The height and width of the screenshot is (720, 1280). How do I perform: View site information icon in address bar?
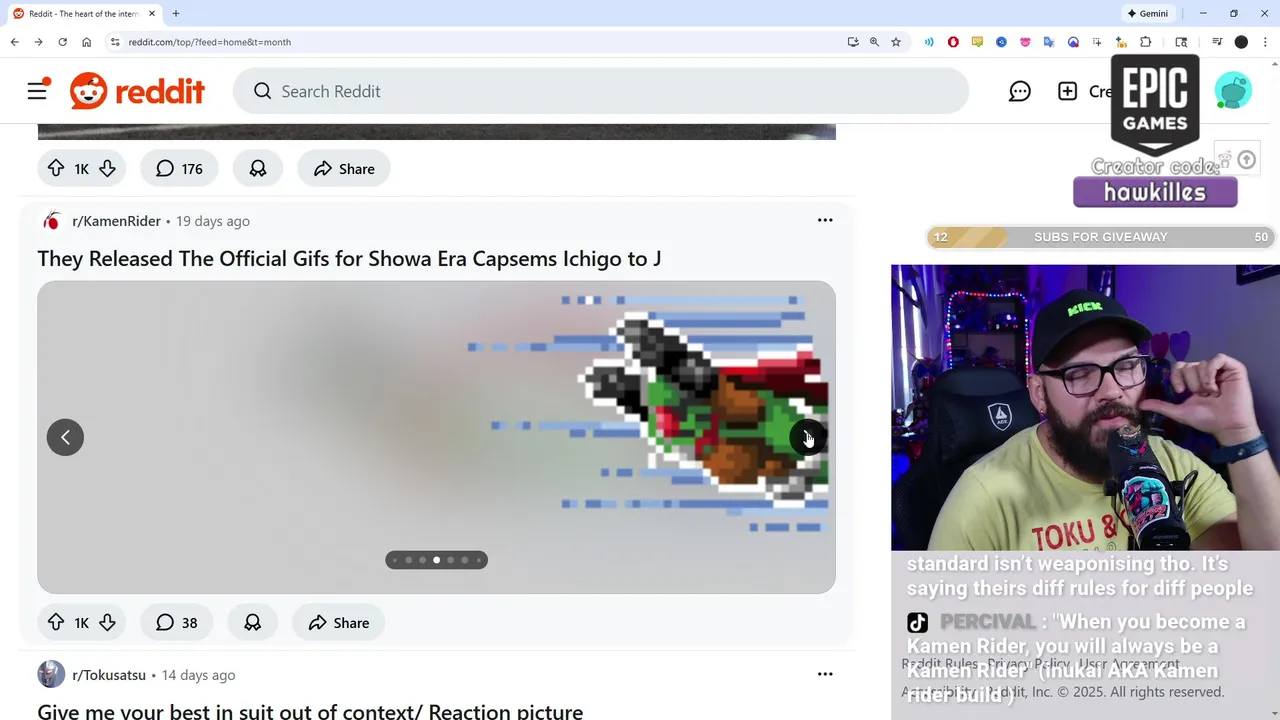coord(115,42)
